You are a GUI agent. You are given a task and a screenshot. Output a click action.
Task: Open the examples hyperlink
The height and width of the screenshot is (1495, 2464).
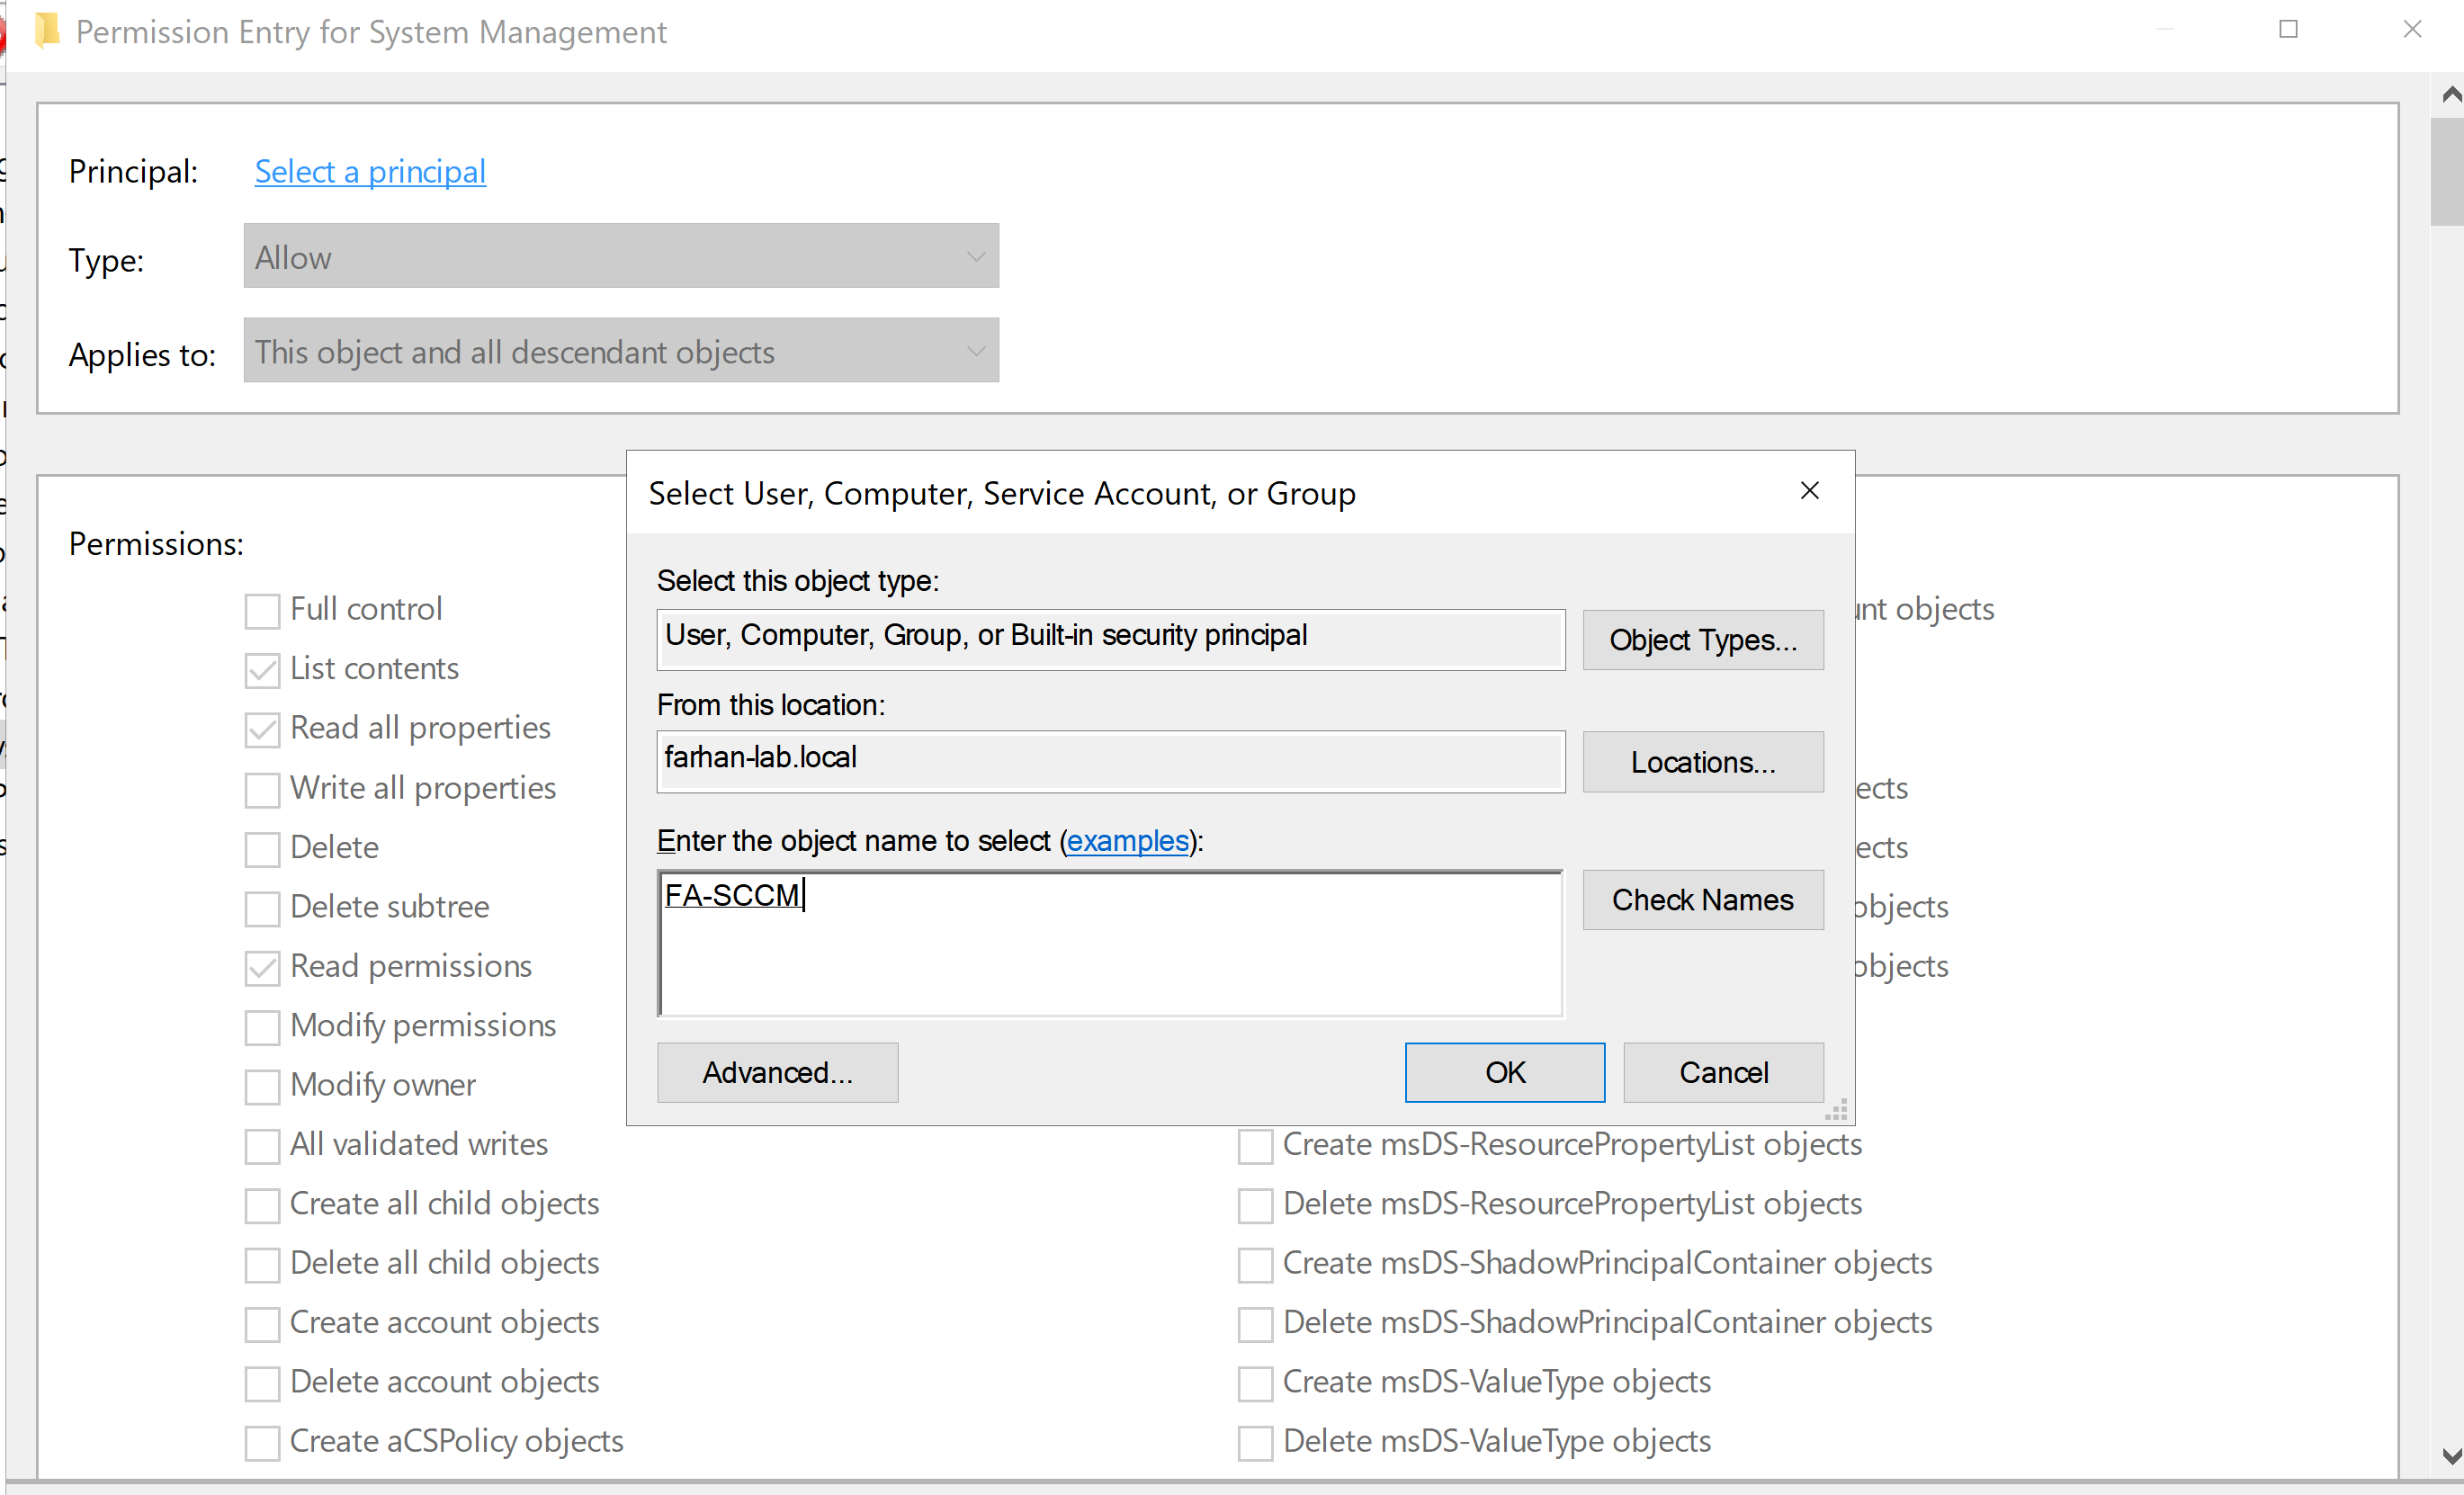point(1127,841)
